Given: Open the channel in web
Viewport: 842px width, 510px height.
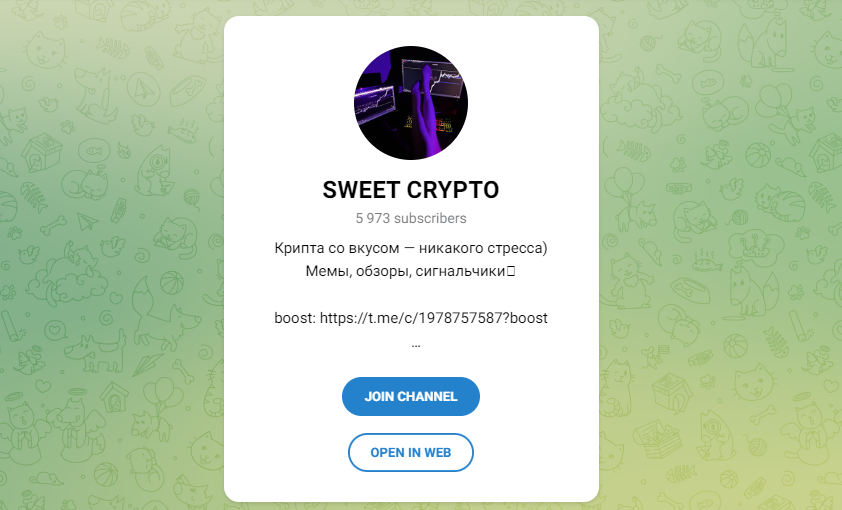Looking at the screenshot, I should [x=411, y=453].
